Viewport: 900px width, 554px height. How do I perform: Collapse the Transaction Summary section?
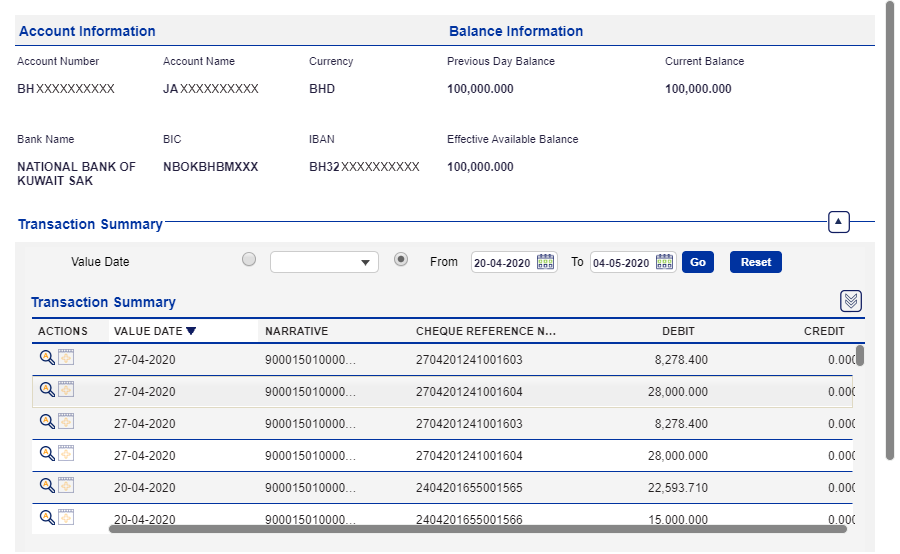click(x=839, y=222)
